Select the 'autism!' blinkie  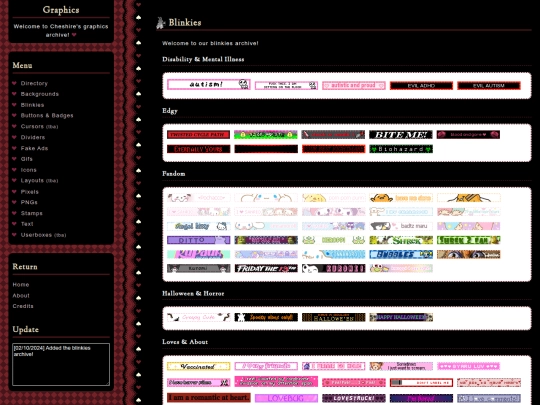pos(209,84)
